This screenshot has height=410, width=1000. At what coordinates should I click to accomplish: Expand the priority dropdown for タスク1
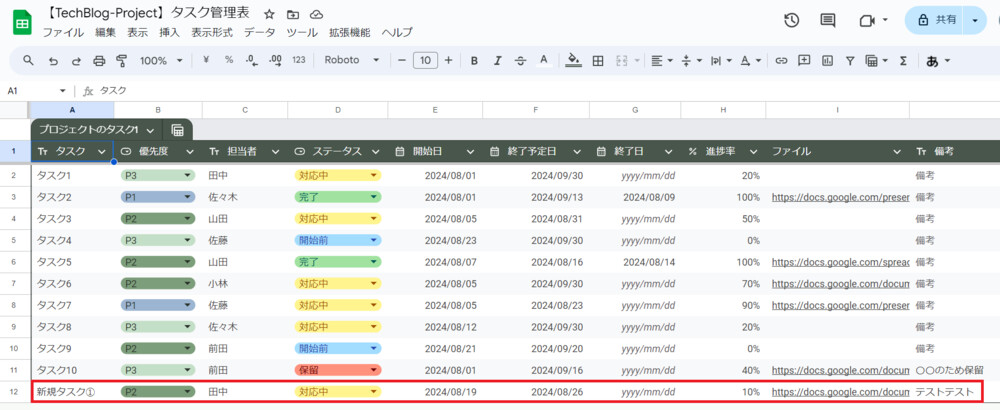pos(187,175)
